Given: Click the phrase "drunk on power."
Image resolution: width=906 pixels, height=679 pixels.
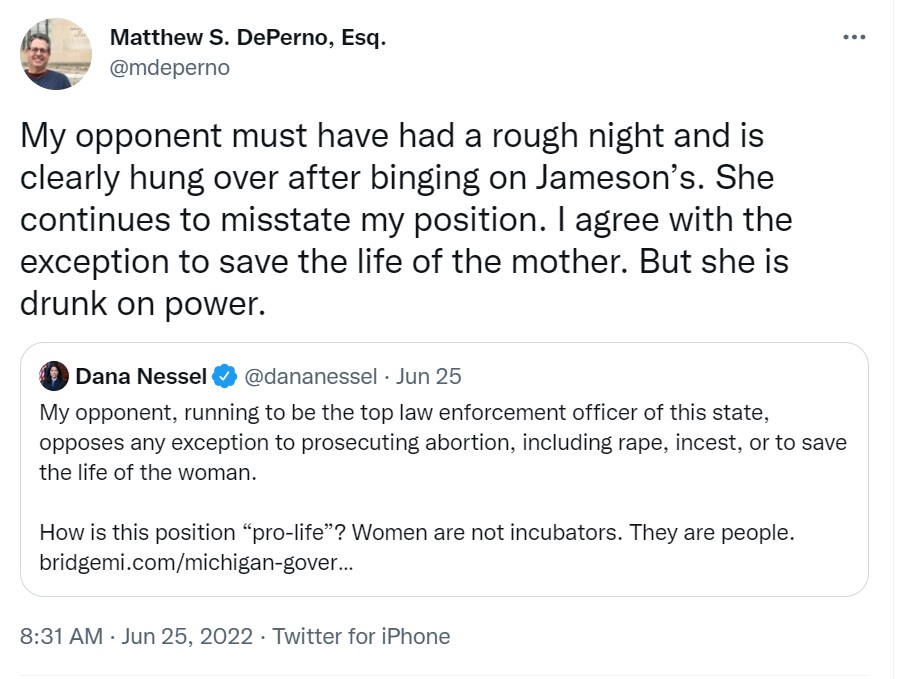Looking at the screenshot, I should click(x=143, y=304).
